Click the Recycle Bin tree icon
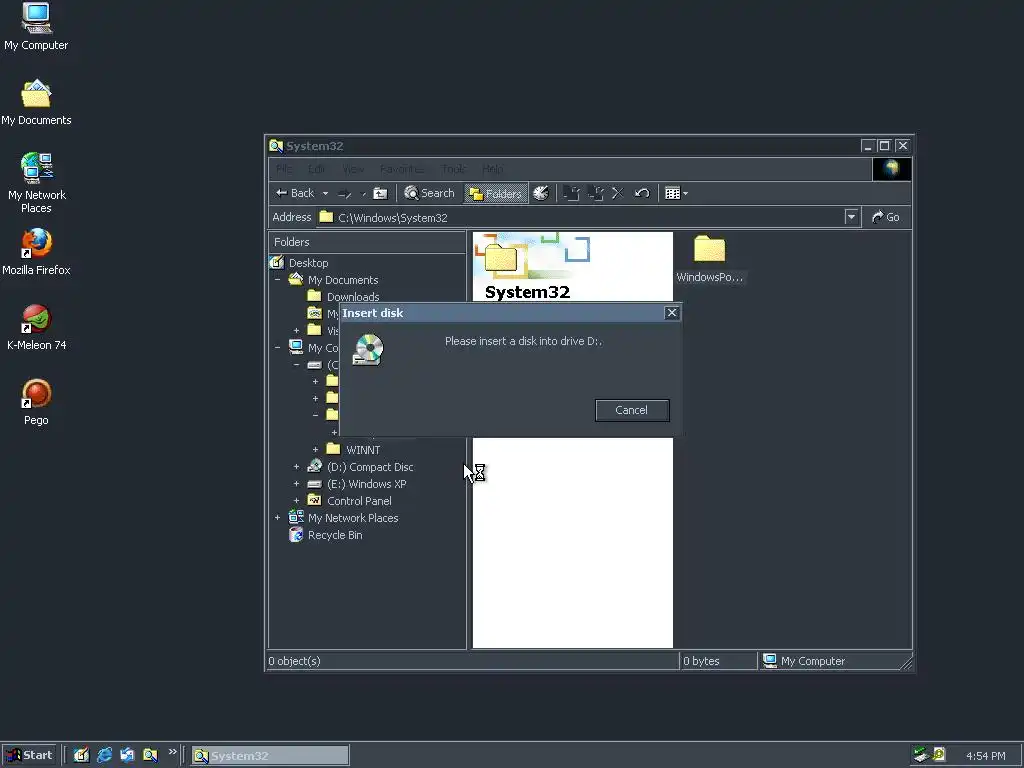 click(x=296, y=535)
